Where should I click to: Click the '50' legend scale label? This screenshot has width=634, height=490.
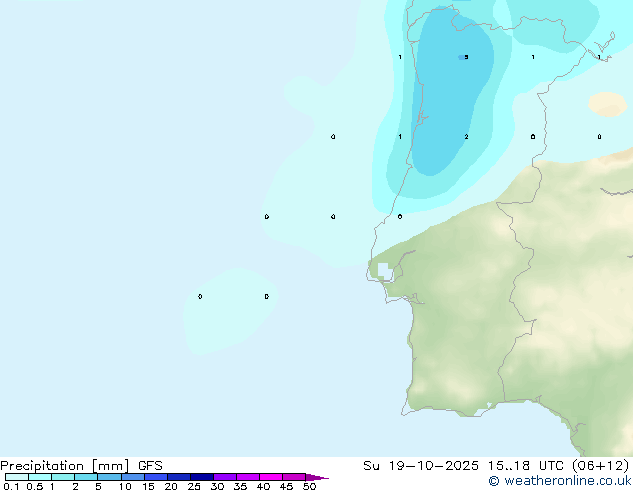pos(309,486)
